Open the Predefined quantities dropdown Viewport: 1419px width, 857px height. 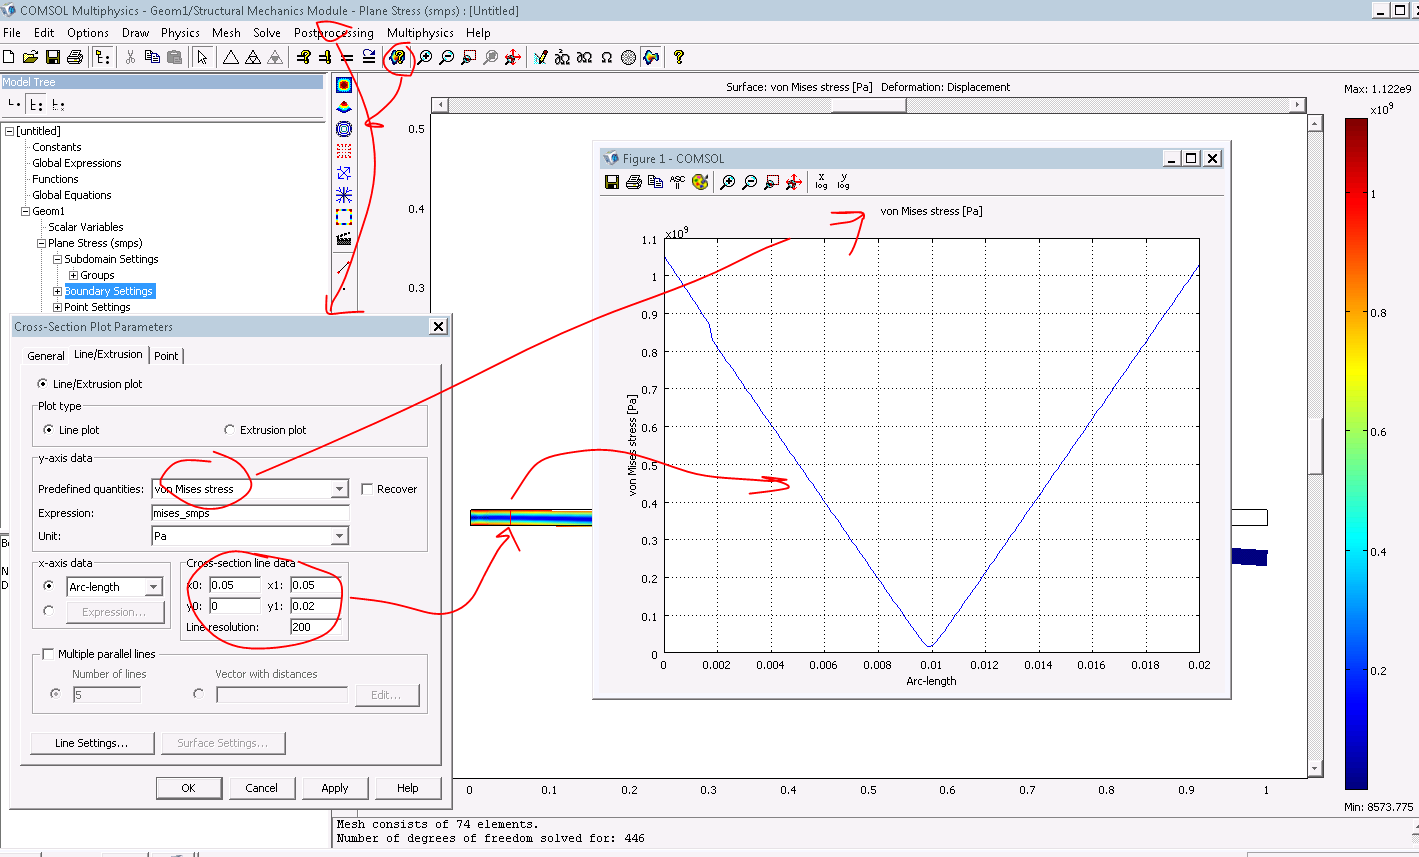pyautogui.click(x=339, y=489)
